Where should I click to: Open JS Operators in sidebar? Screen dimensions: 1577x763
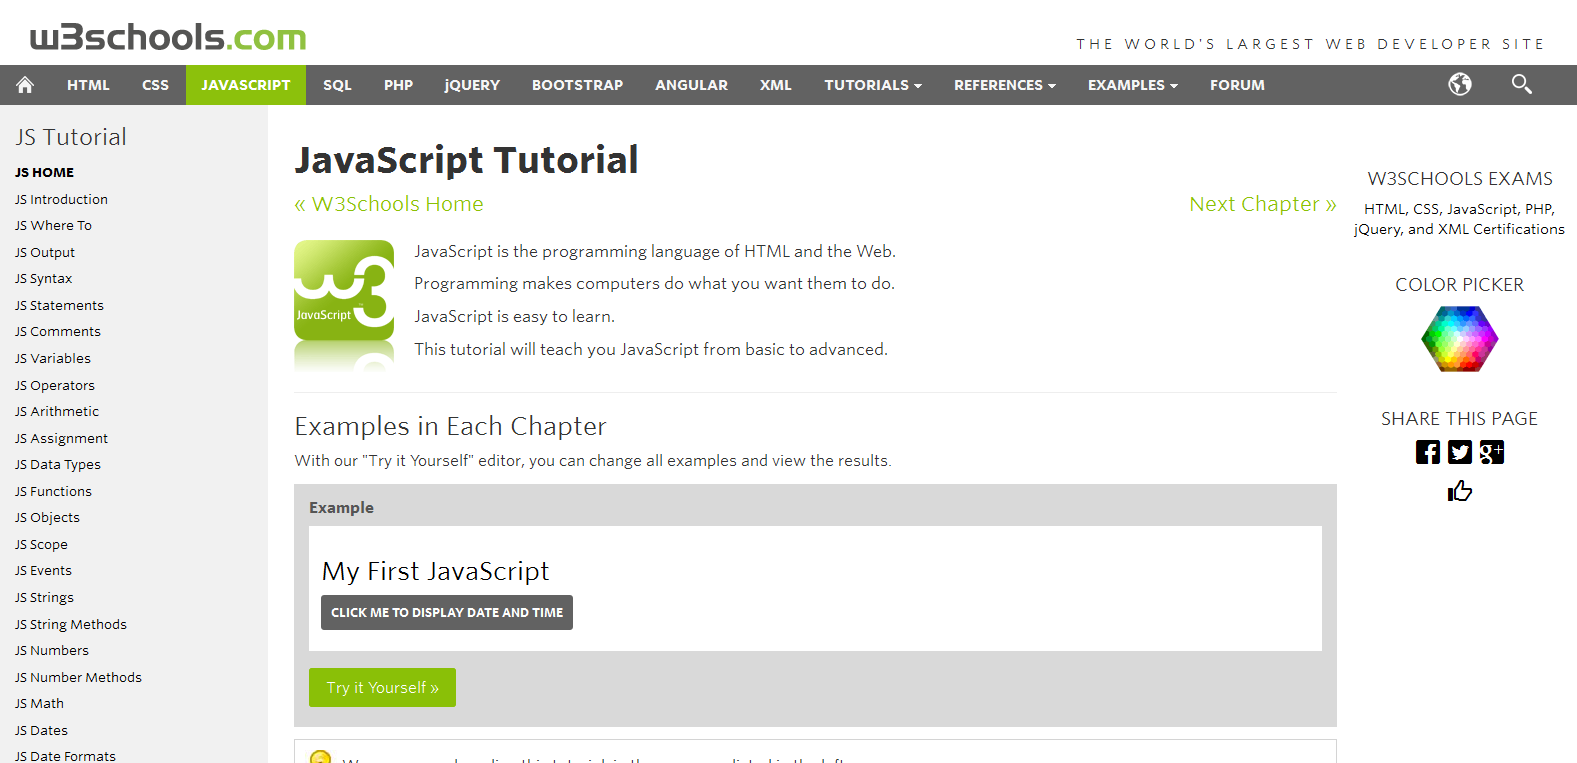pos(55,385)
